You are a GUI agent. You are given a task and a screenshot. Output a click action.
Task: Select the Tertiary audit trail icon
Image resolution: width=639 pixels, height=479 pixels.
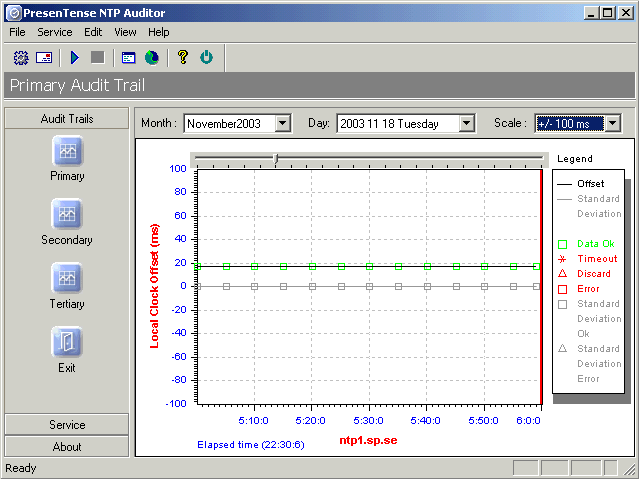tap(67, 278)
